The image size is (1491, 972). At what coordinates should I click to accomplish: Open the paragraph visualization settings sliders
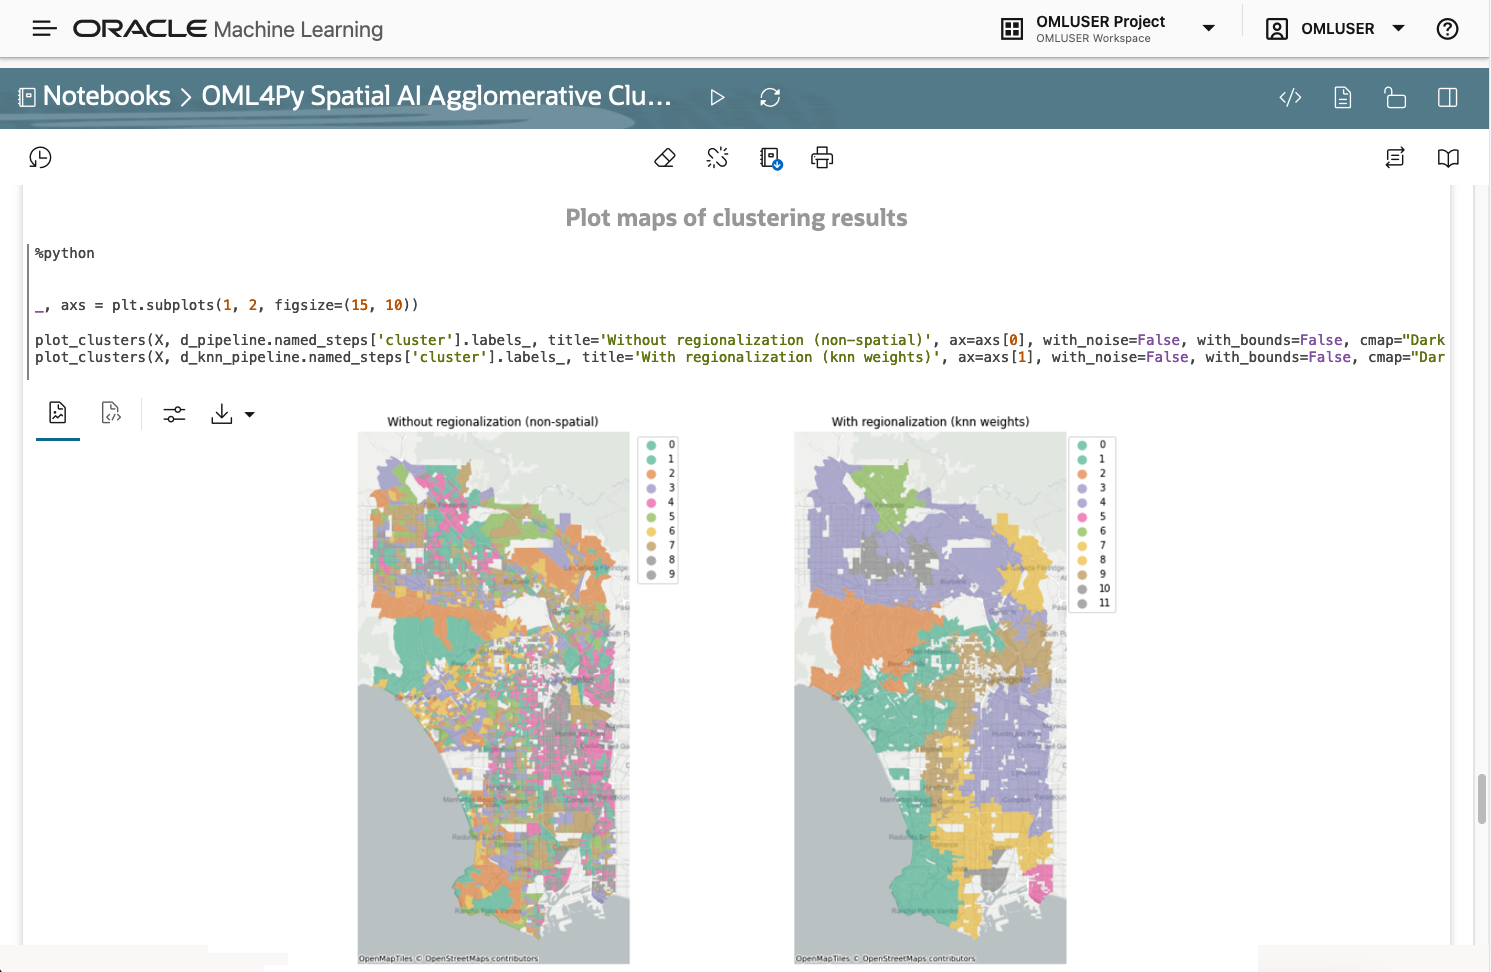(x=174, y=413)
